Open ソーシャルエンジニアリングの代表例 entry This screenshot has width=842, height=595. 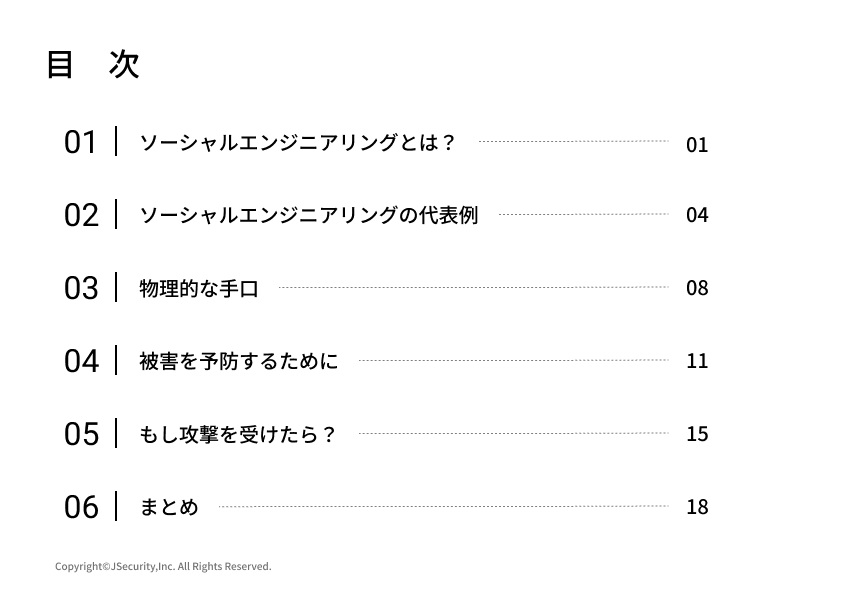pos(308,216)
